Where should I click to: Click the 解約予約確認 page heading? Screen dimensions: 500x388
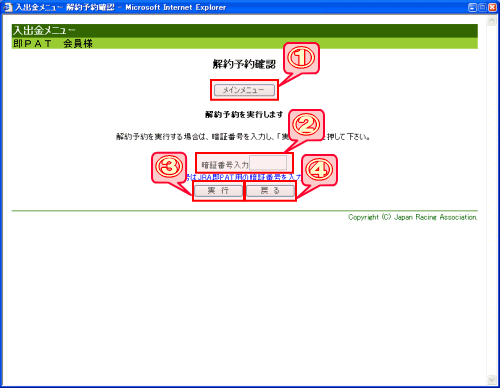click(x=244, y=64)
